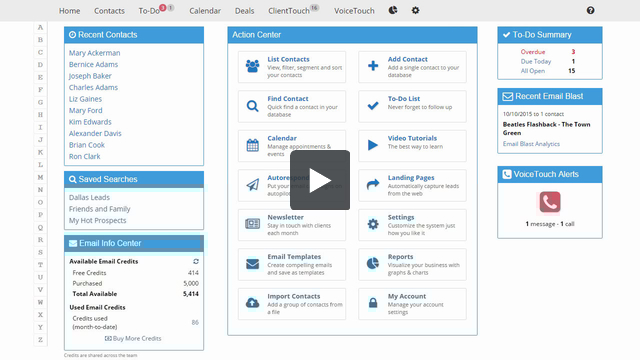Click the Buy More Credits link
This screenshot has width=640, height=360.
coord(133,338)
